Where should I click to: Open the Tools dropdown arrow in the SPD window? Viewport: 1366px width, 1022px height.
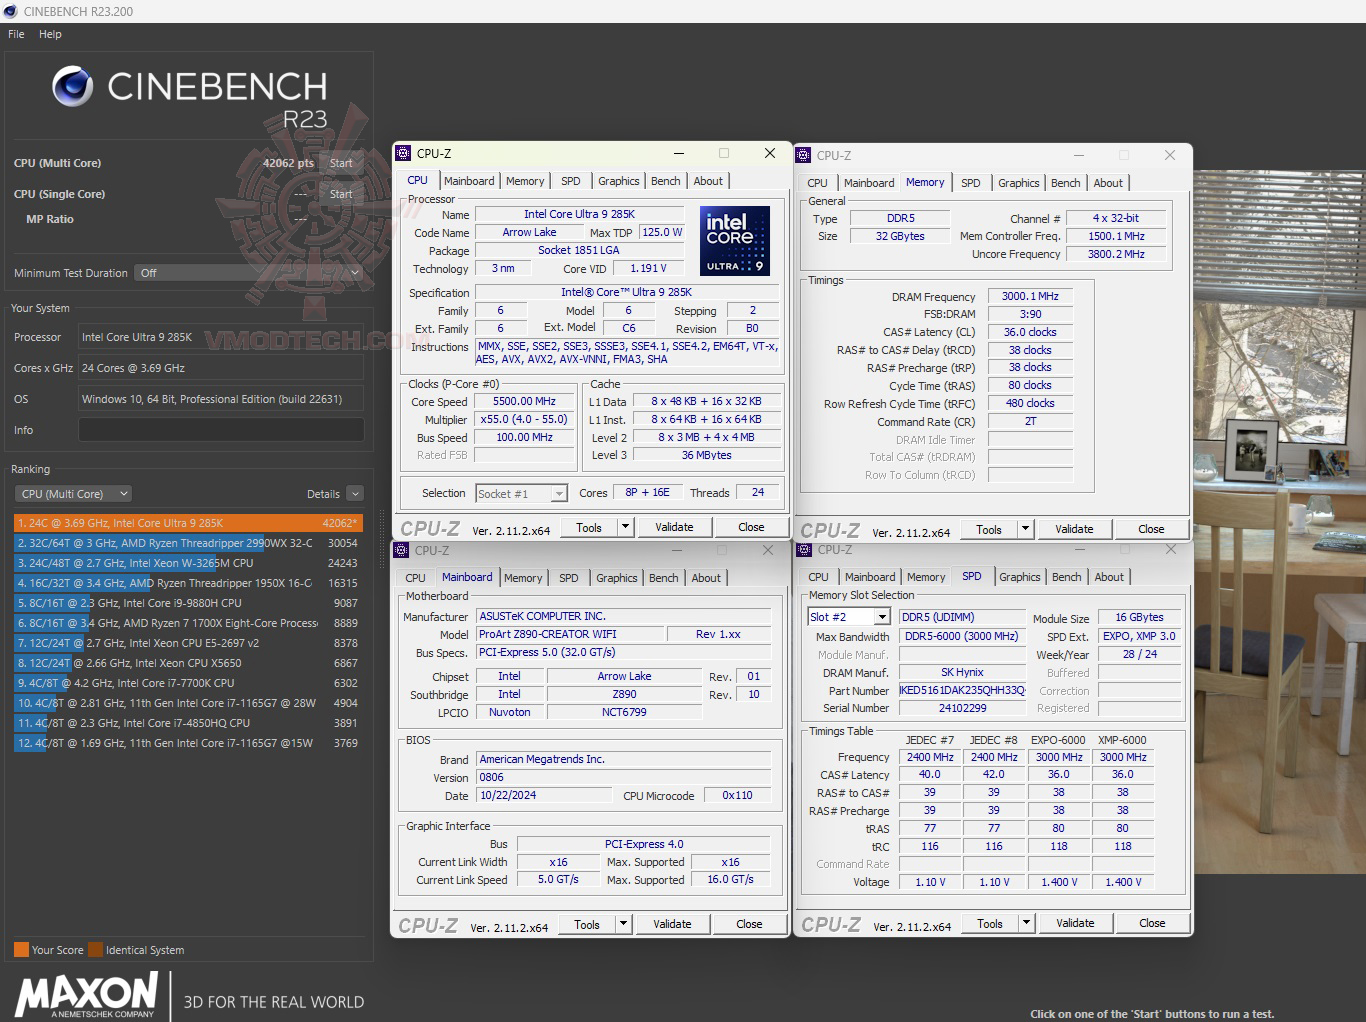click(1027, 923)
